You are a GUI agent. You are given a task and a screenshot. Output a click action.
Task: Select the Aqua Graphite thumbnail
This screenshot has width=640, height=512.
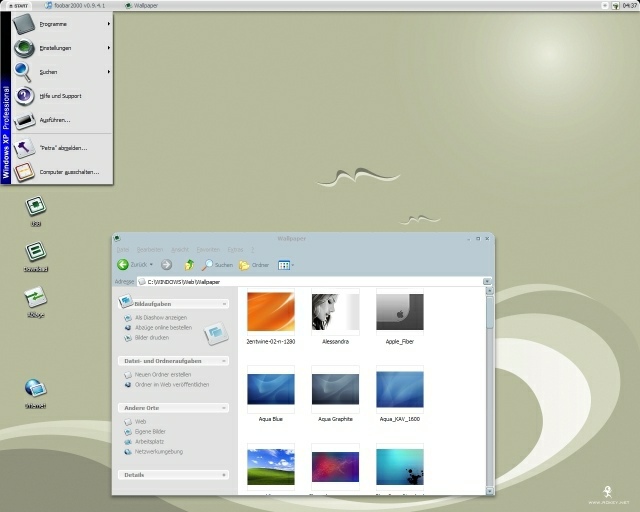[335, 390]
